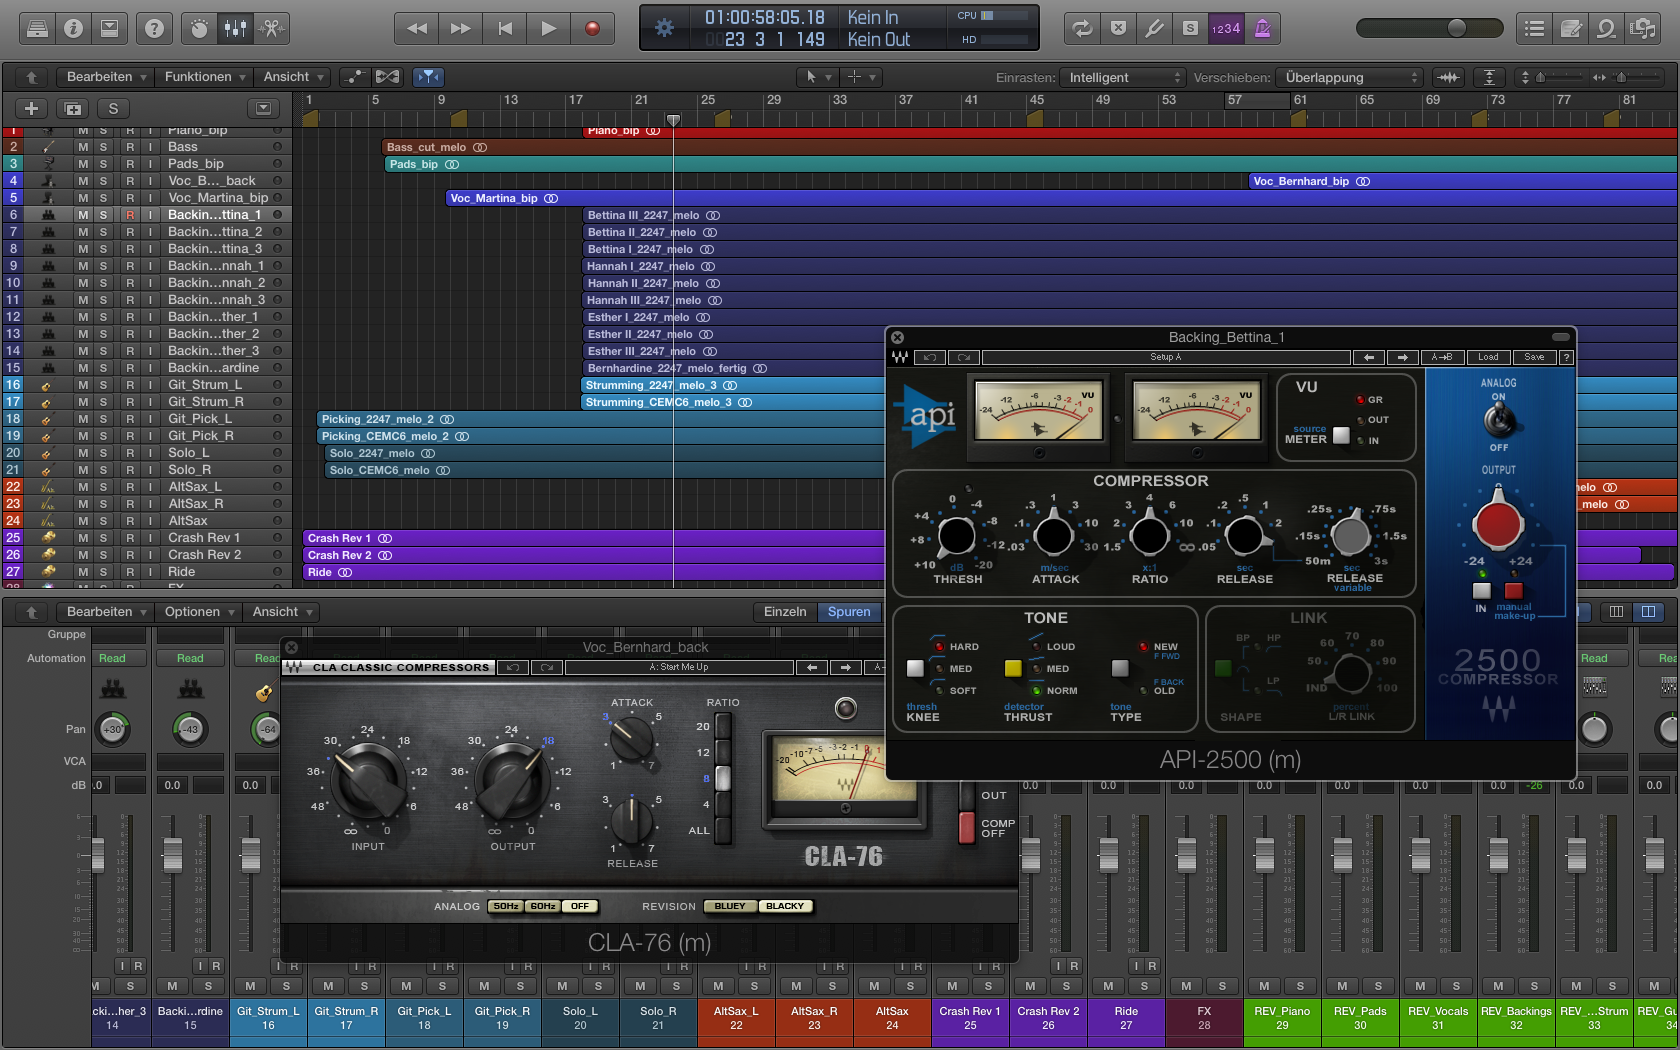
Task: Open the track header options dropdown
Action: [263, 108]
